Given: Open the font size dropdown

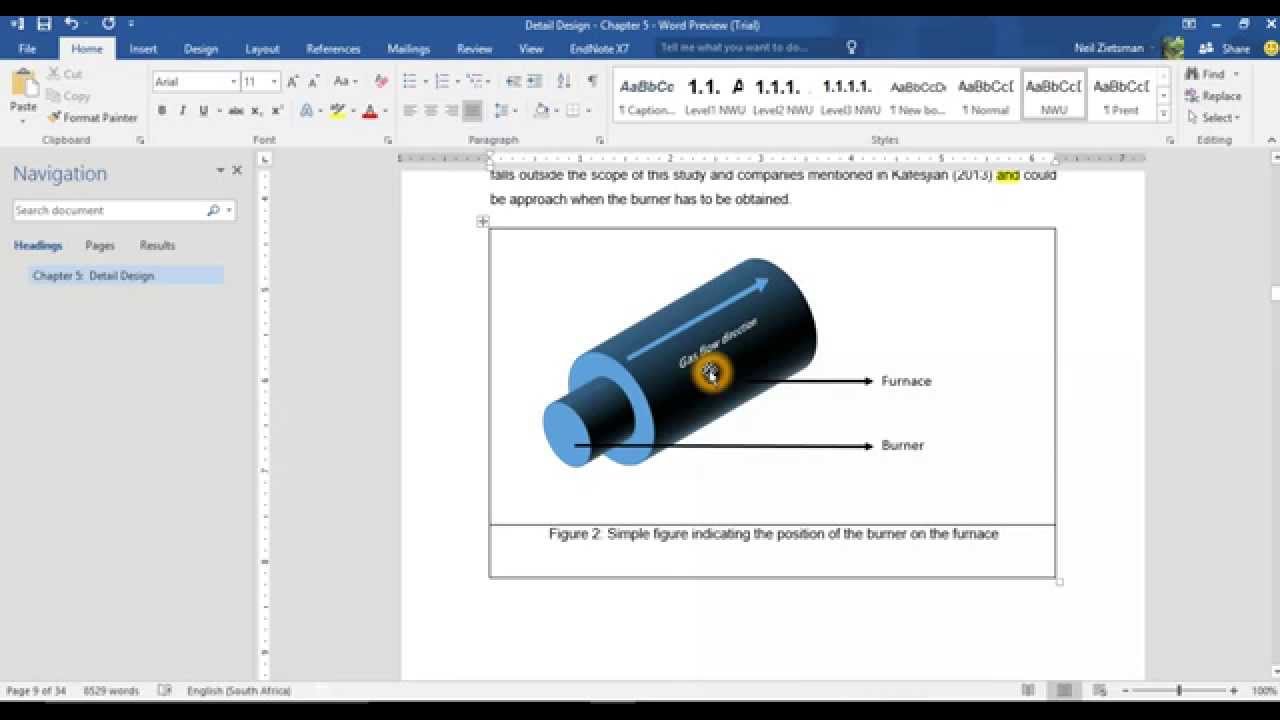Looking at the screenshot, I should tap(276, 82).
